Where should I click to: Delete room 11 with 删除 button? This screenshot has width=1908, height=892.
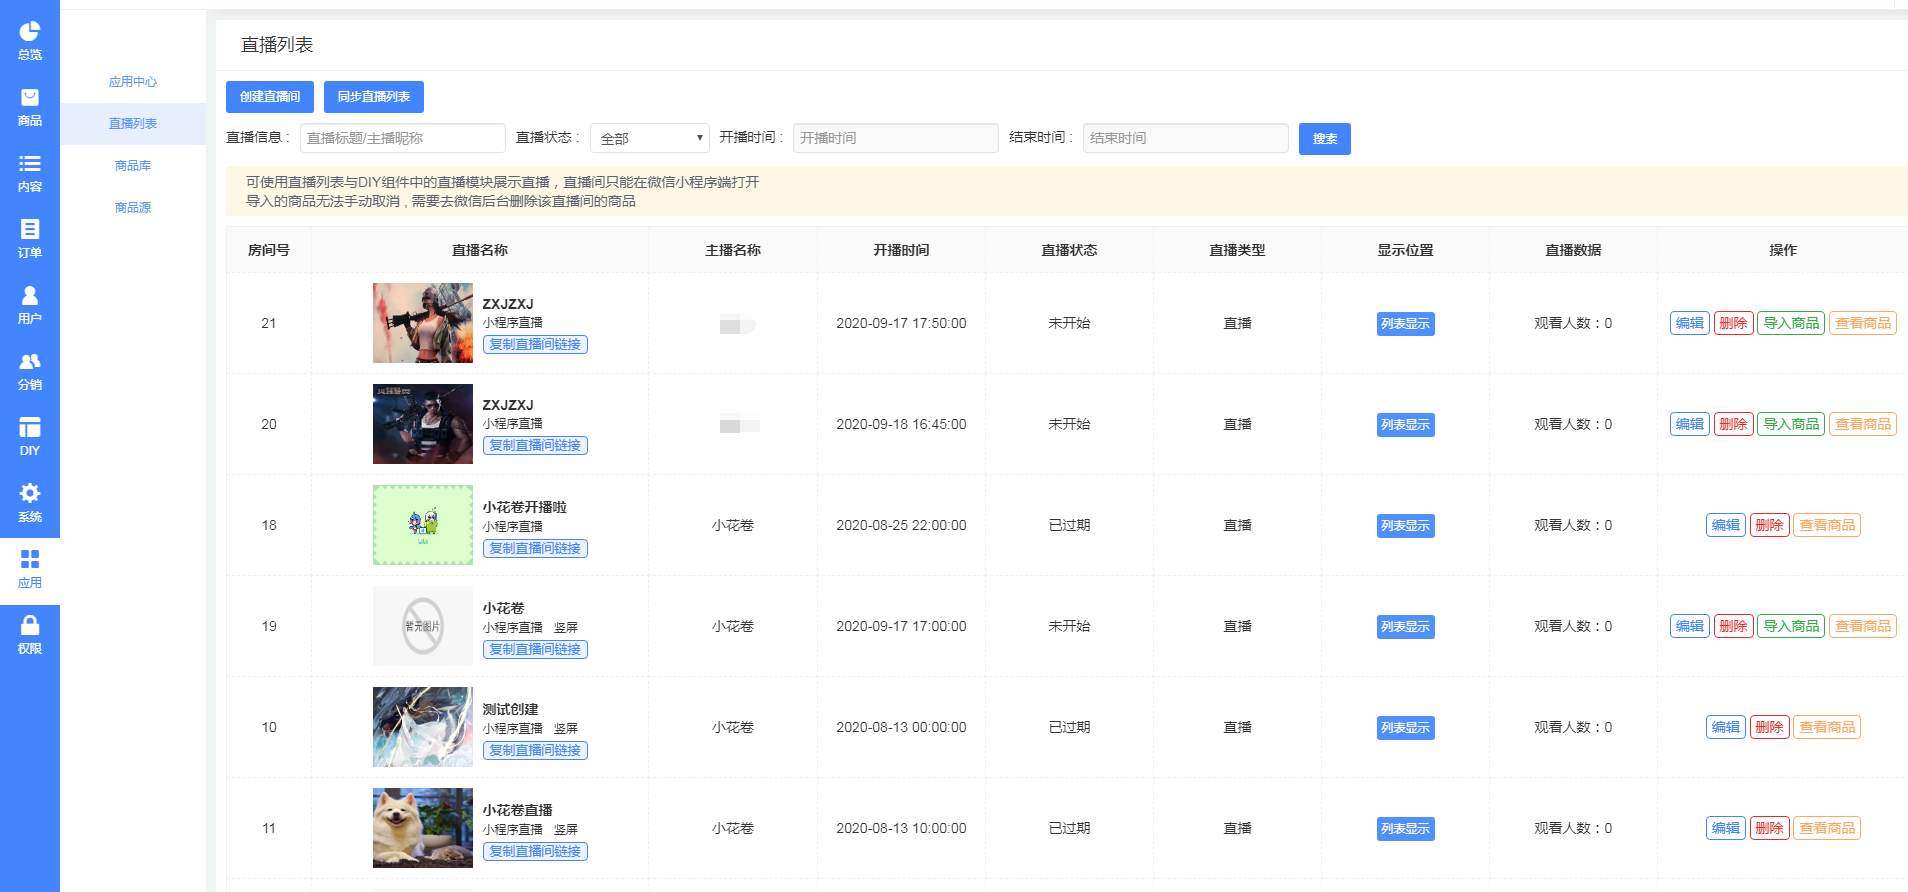pyautogui.click(x=1770, y=828)
